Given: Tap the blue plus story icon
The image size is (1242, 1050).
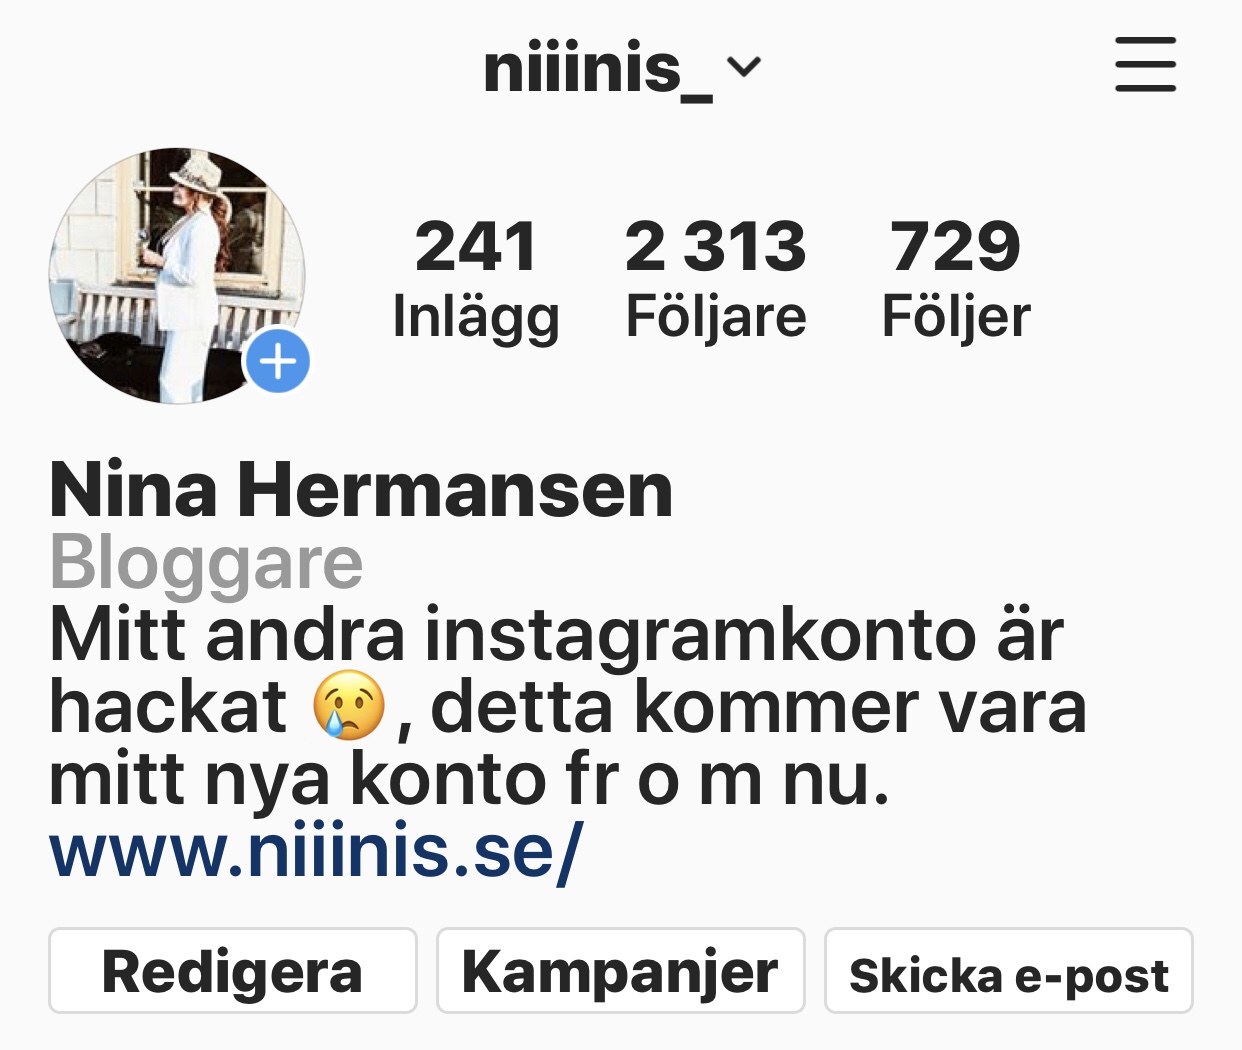Looking at the screenshot, I should pyautogui.click(x=278, y=361).
